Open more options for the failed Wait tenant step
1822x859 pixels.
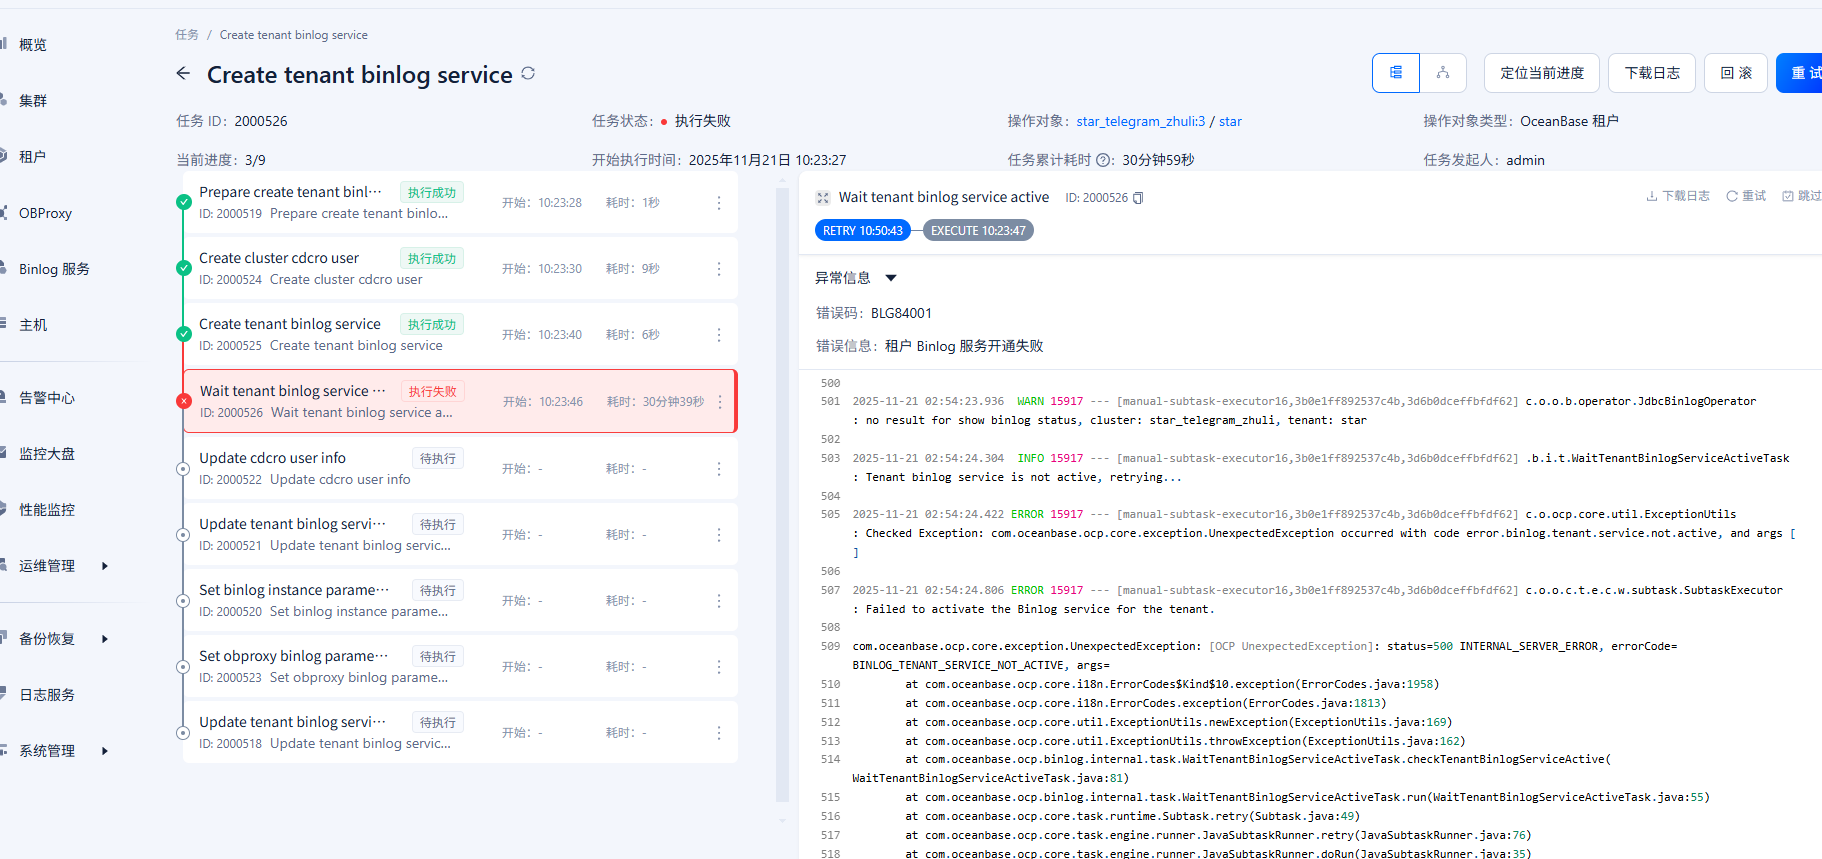719,402
